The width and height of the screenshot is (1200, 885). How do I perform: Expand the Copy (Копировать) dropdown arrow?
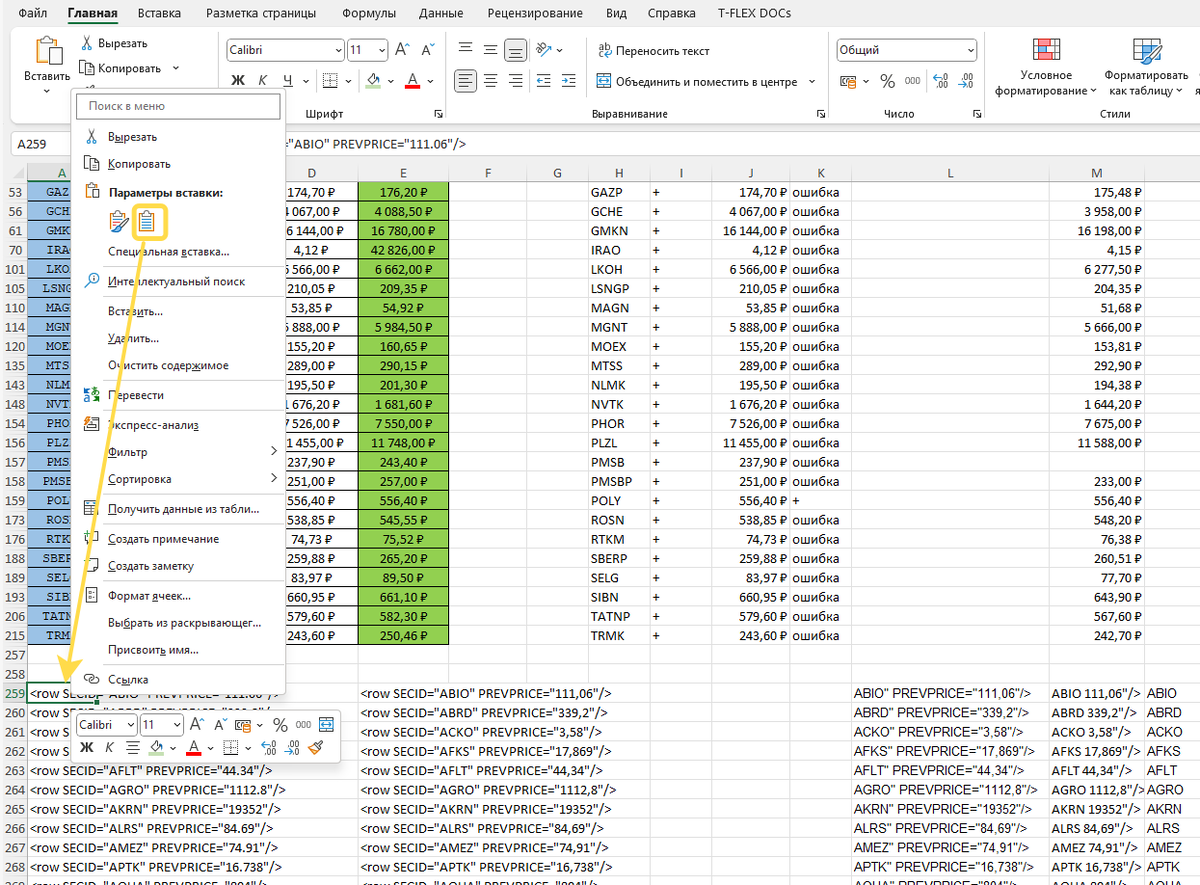tap(175, 68)
